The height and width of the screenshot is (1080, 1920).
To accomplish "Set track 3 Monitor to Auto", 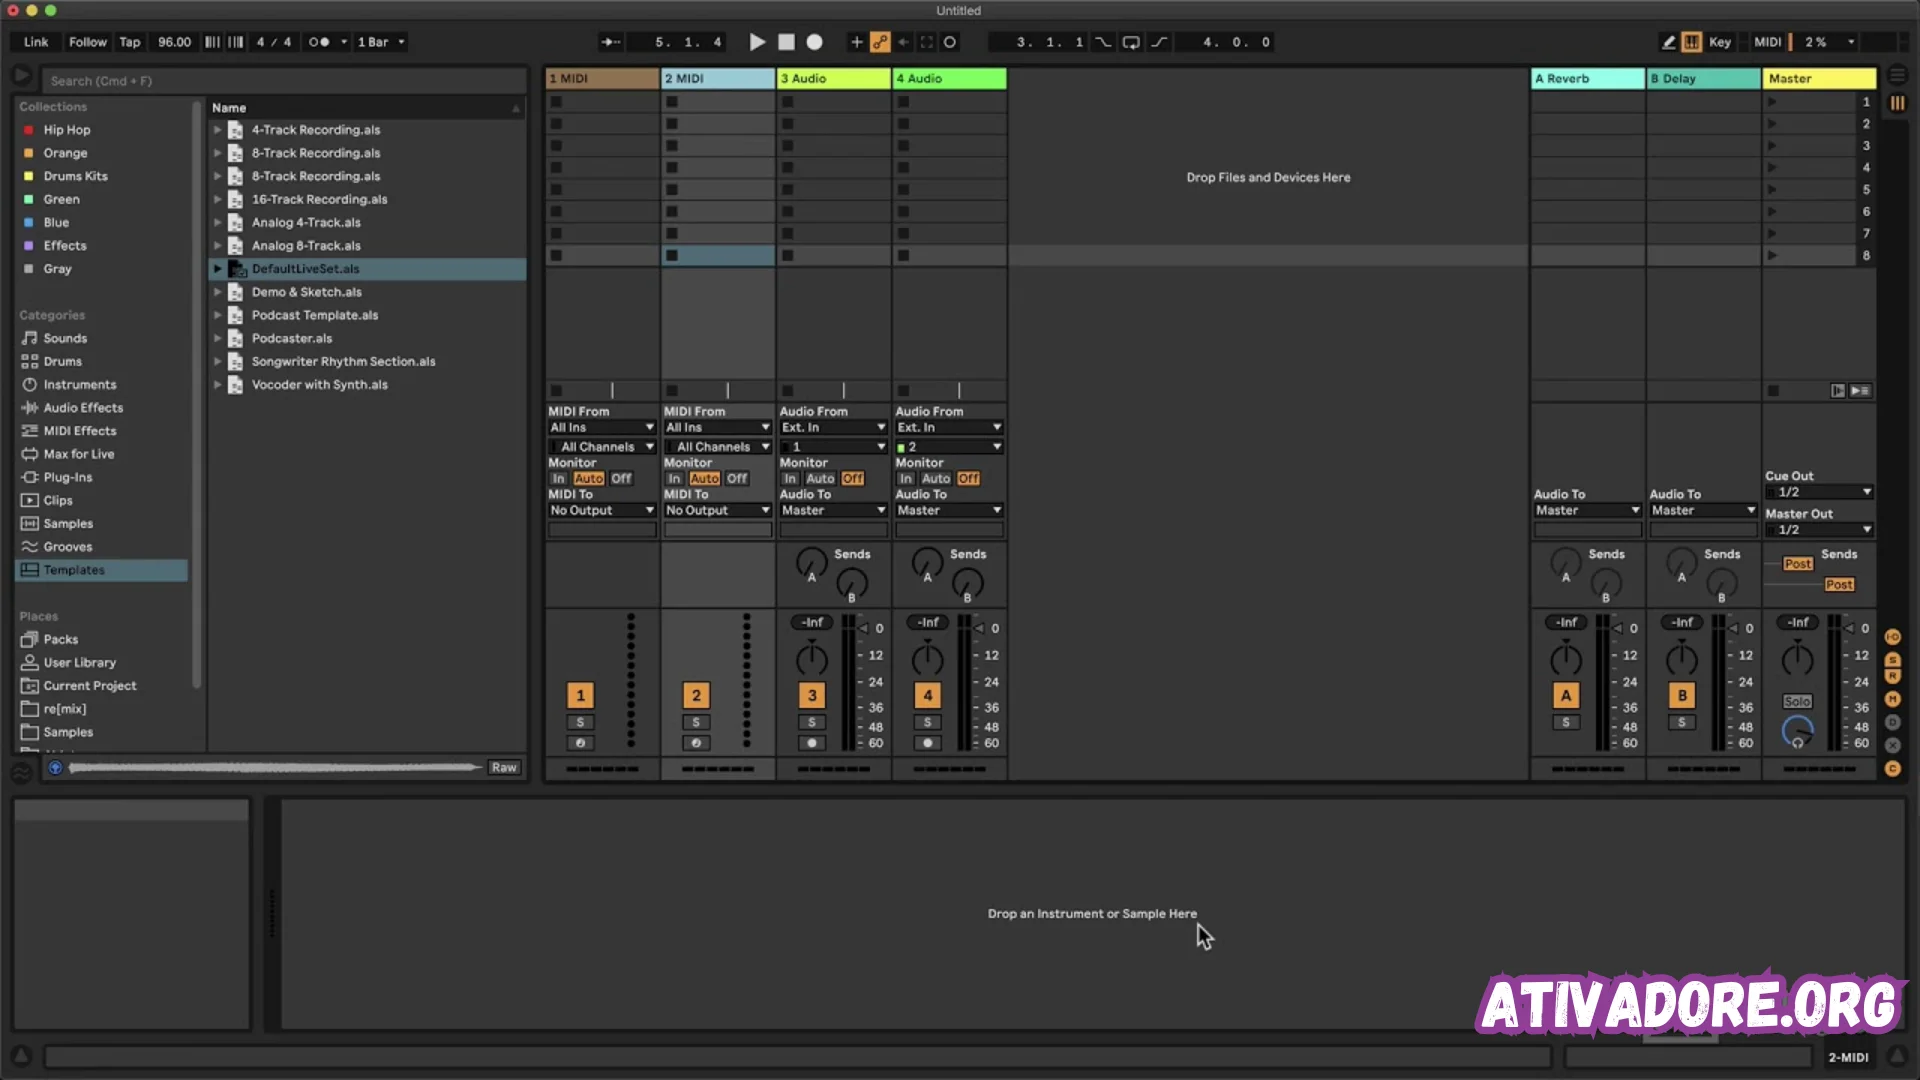I will (820, 479).
